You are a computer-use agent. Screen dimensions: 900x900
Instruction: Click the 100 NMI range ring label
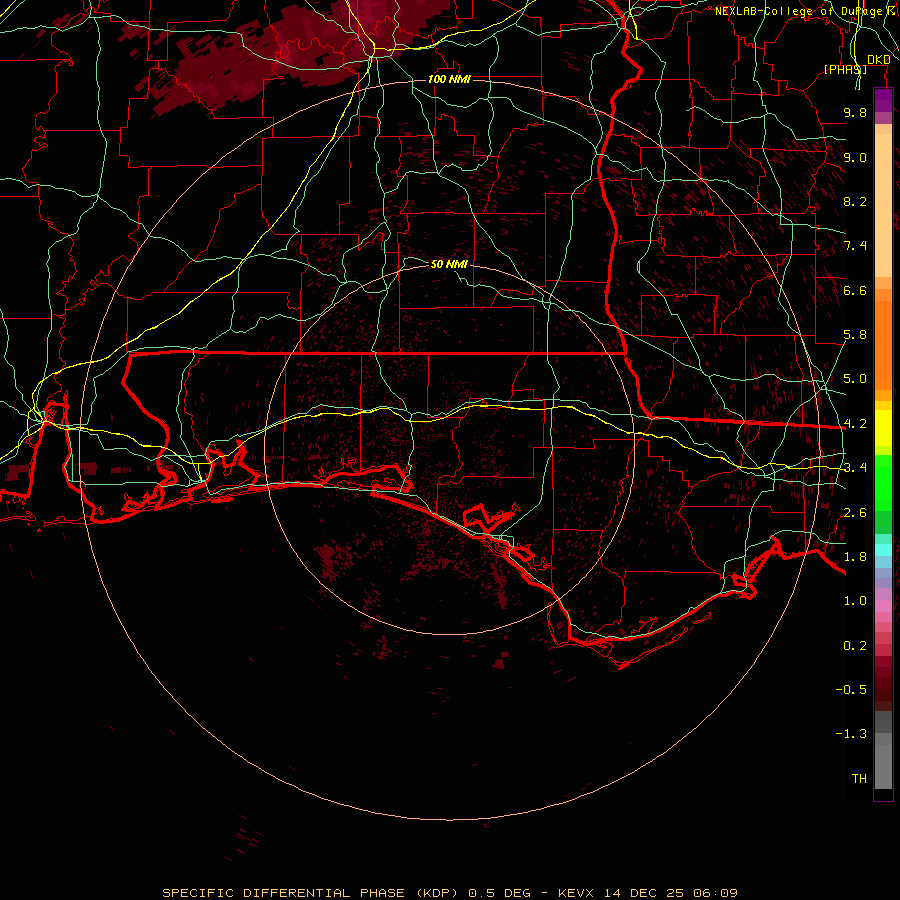pos(449,79)
